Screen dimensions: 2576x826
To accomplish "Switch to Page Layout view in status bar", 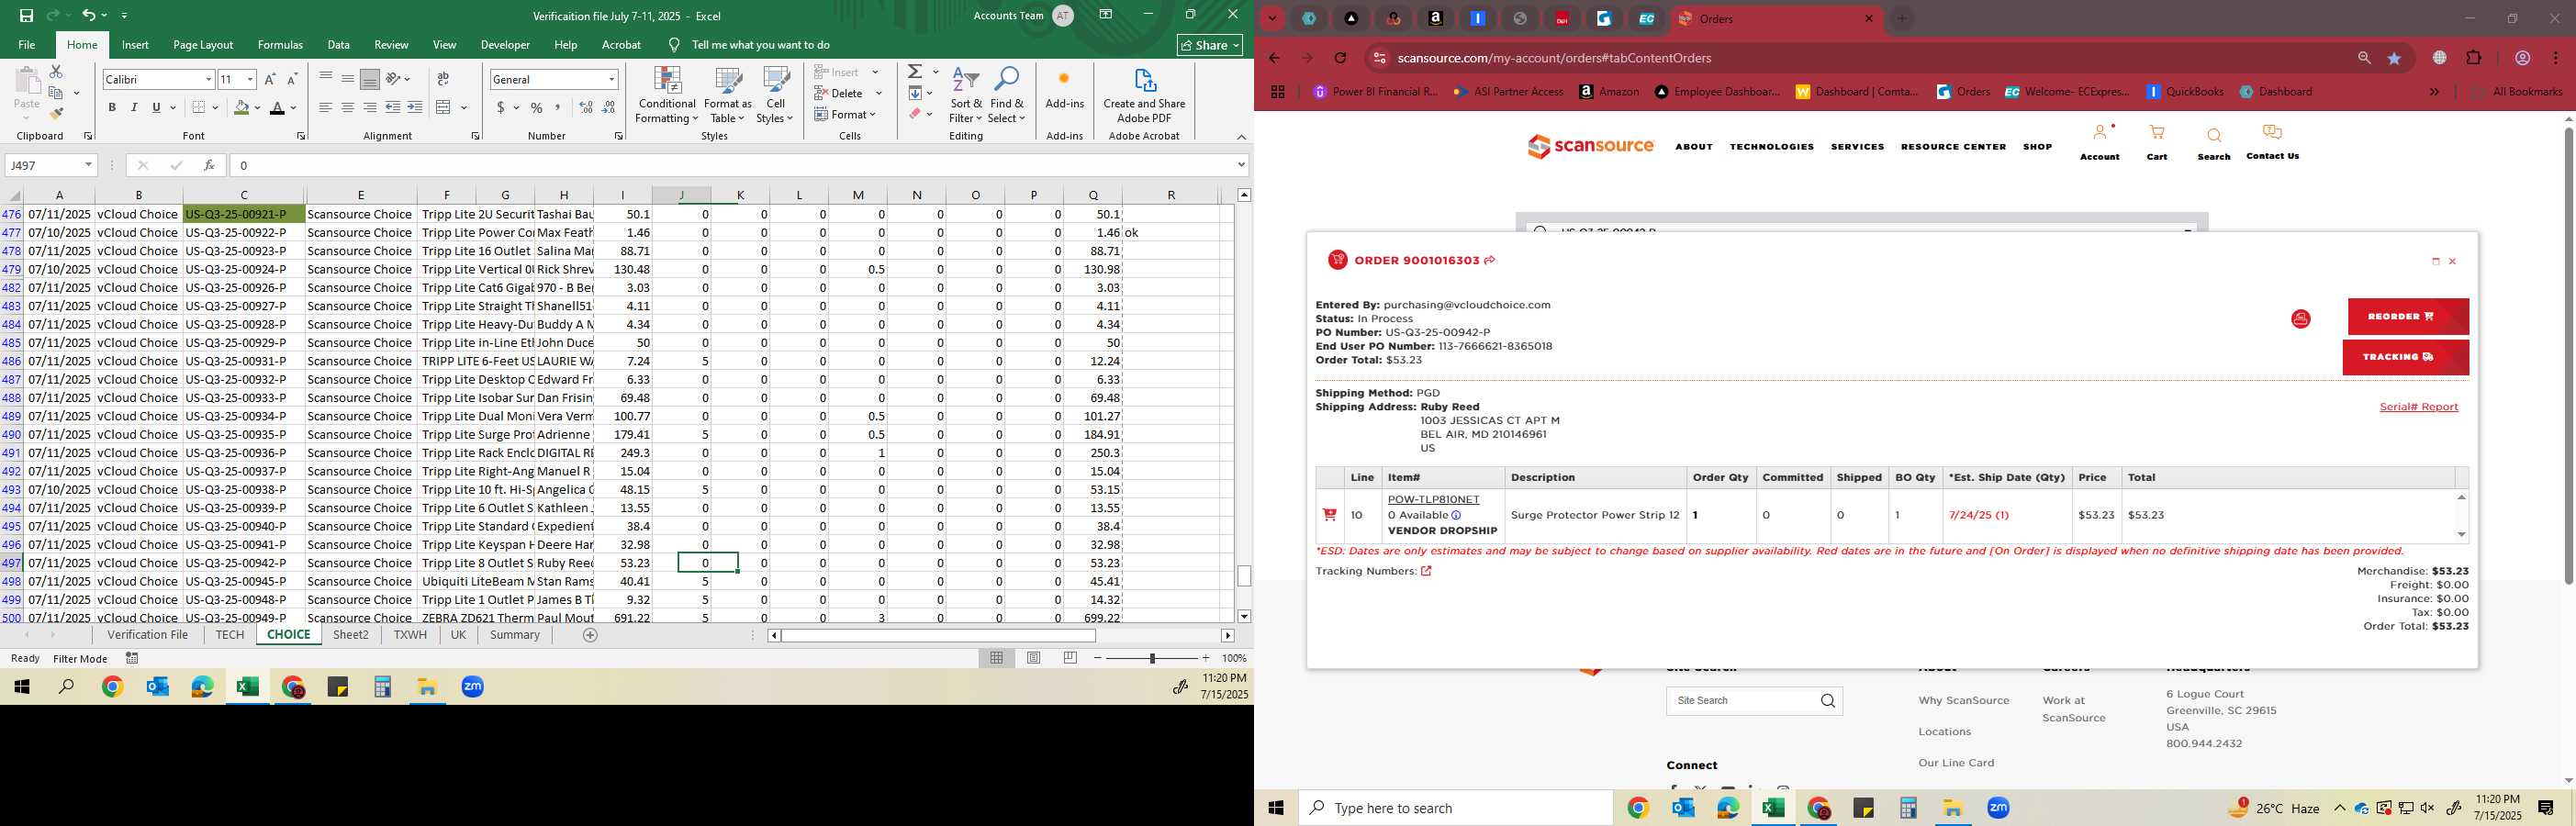I will (1034, 658).
